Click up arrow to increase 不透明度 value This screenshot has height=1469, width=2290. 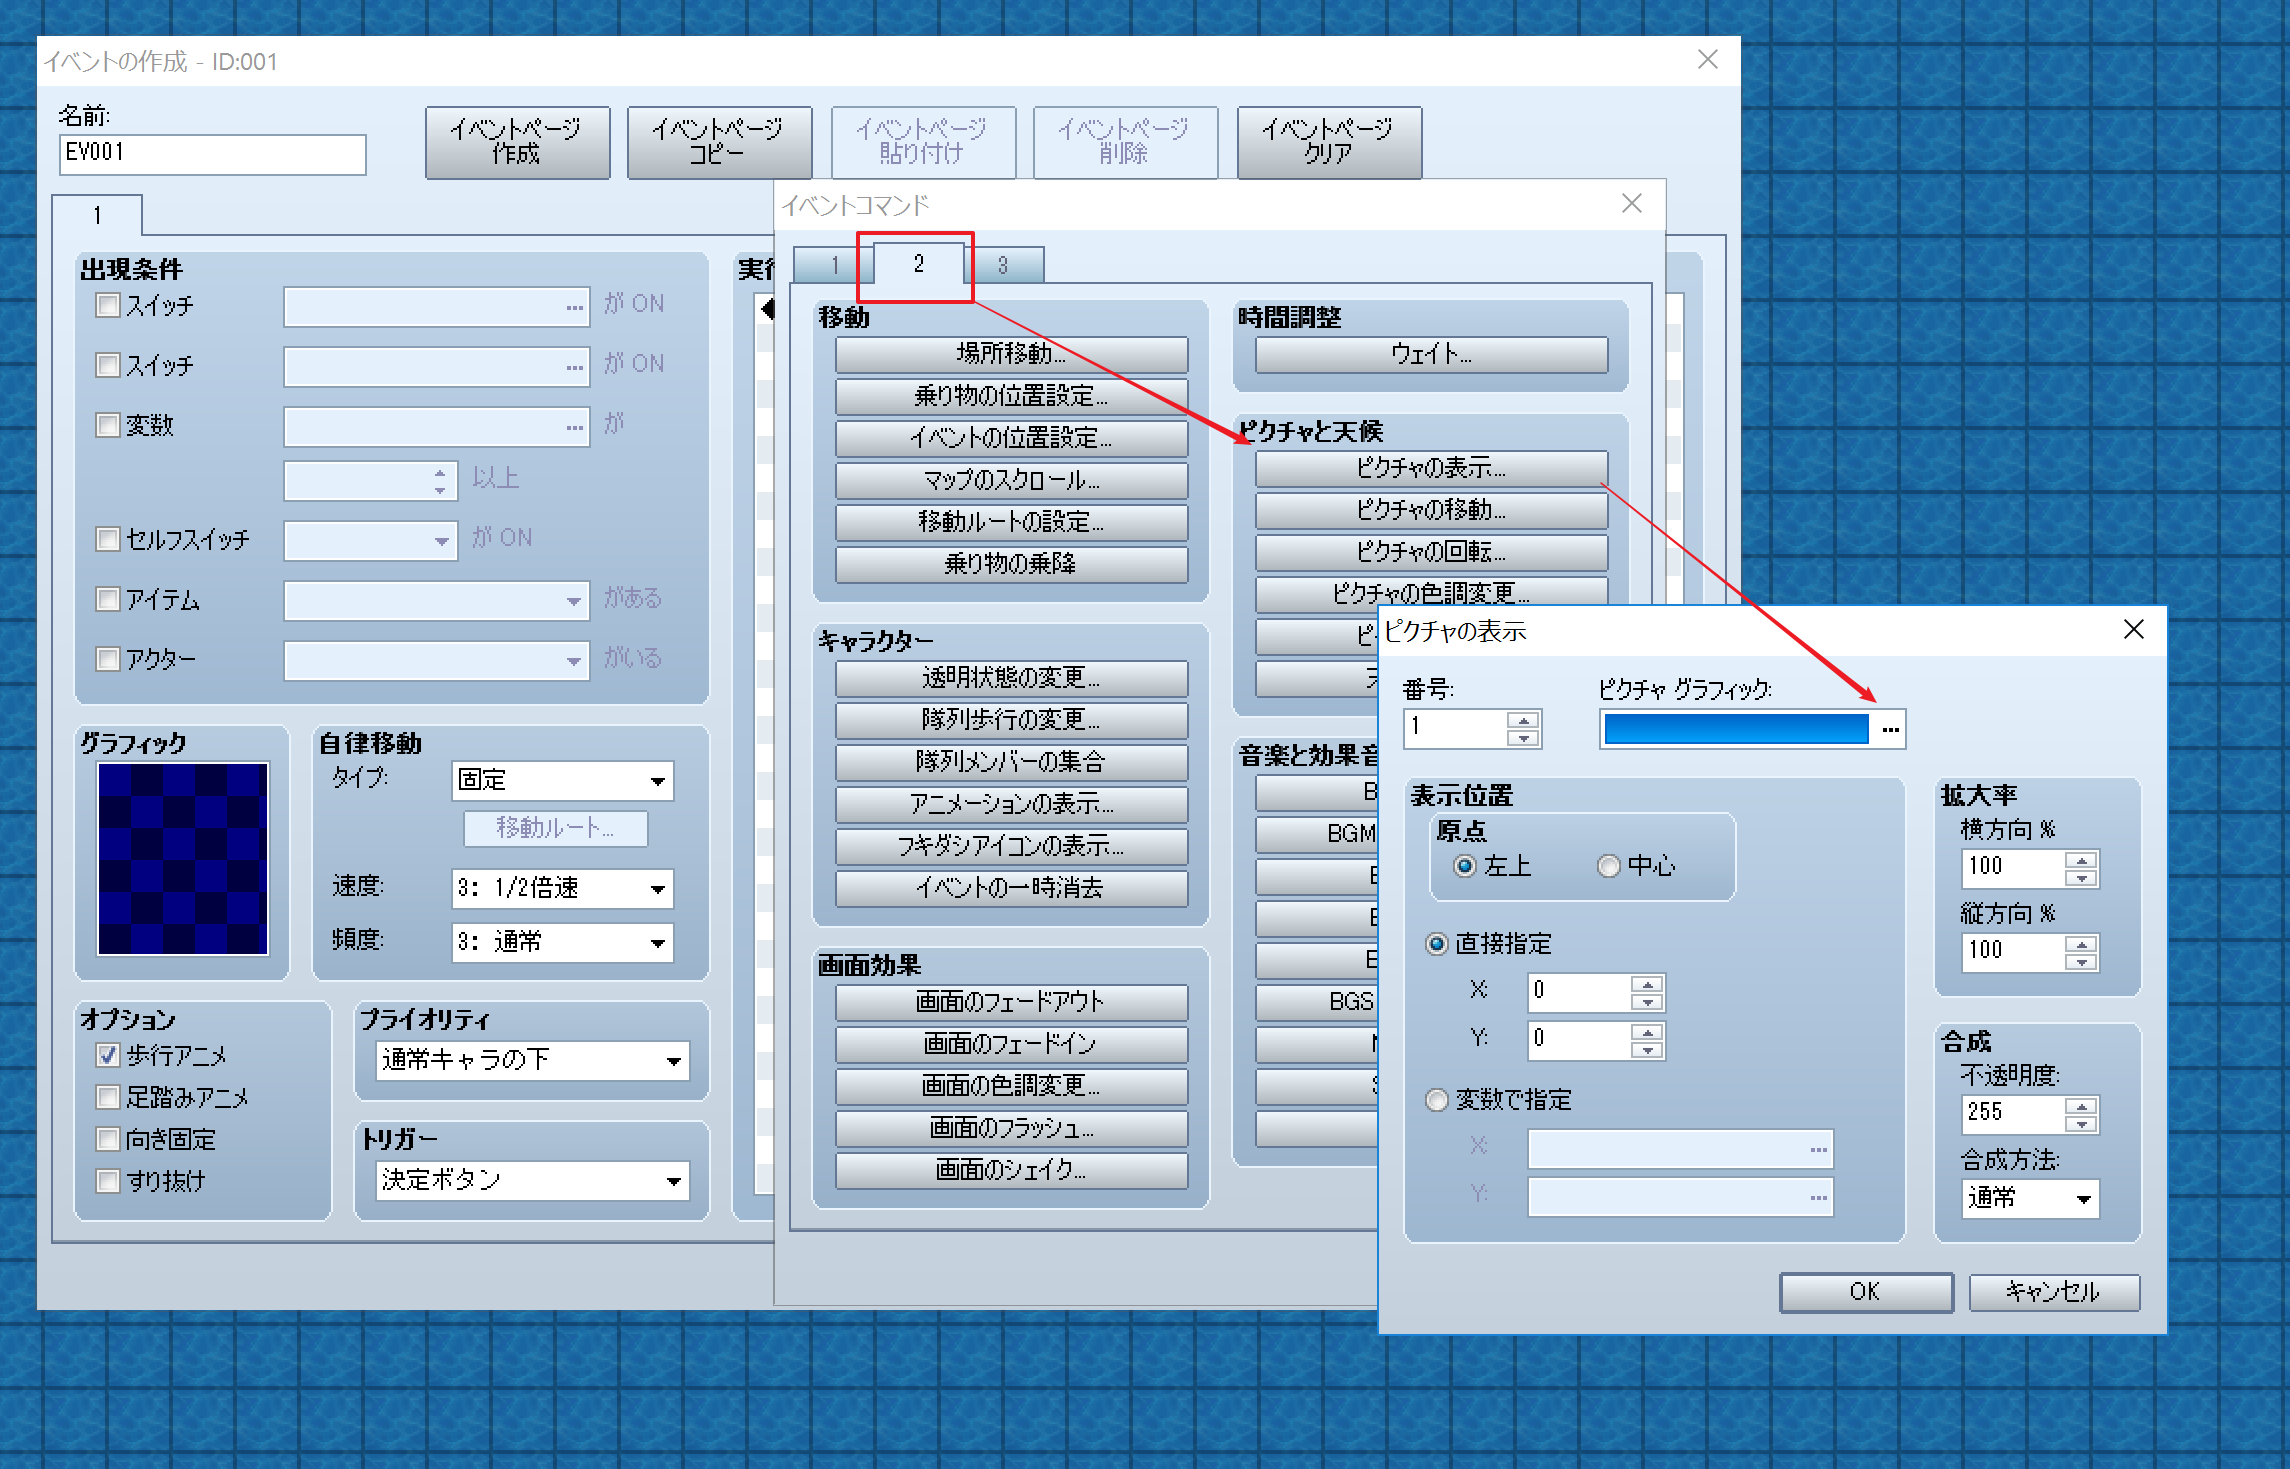[x=2083, y=1104]
